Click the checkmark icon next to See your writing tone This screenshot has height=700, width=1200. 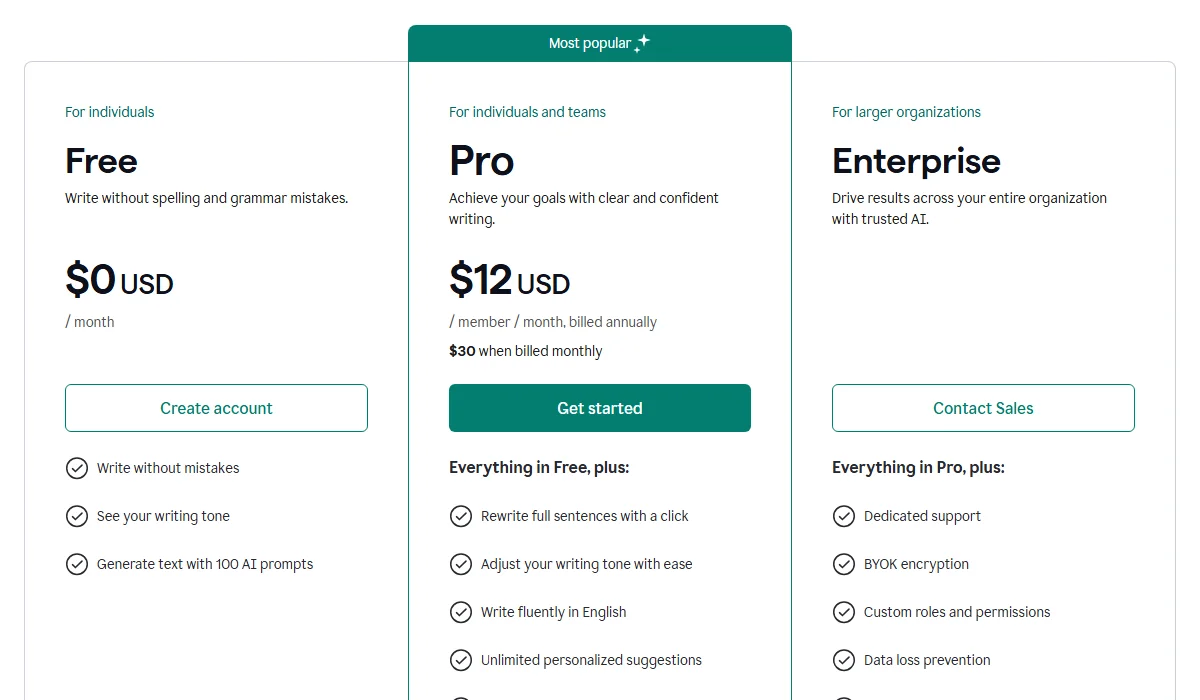click(78, 516)
